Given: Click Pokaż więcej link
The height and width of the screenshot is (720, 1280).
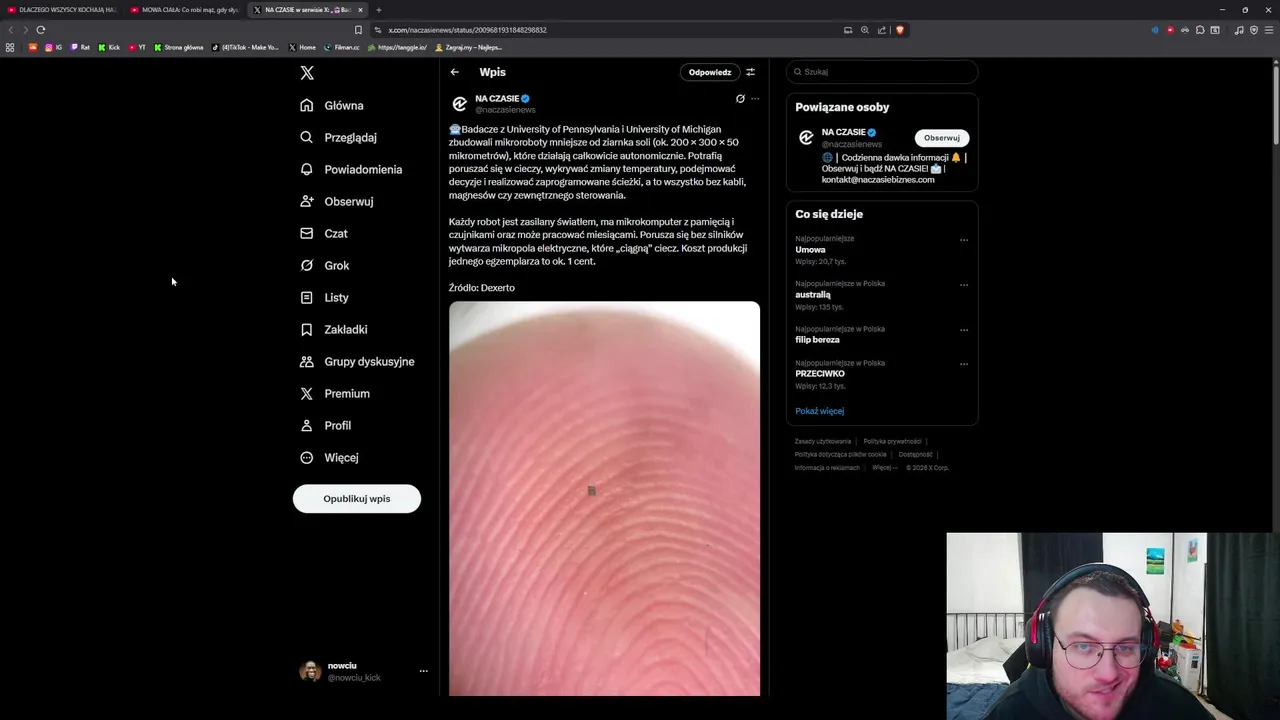Looking at the screenshot, I should coord(819,411).
